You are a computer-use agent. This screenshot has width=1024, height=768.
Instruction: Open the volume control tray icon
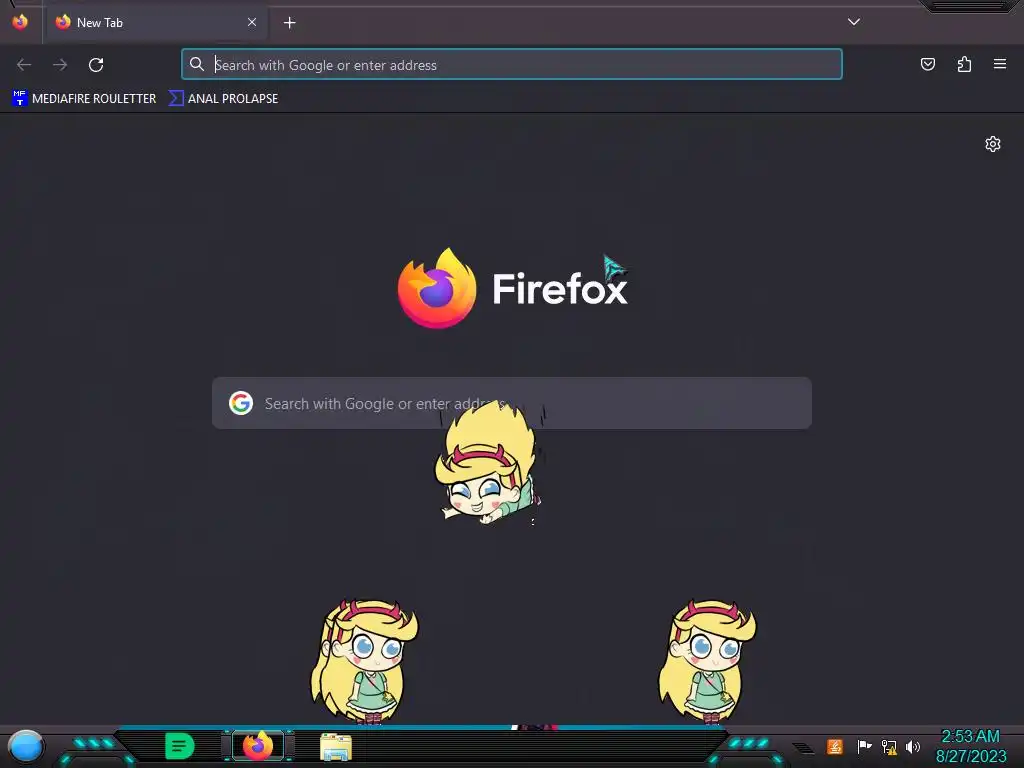[912, 746]
